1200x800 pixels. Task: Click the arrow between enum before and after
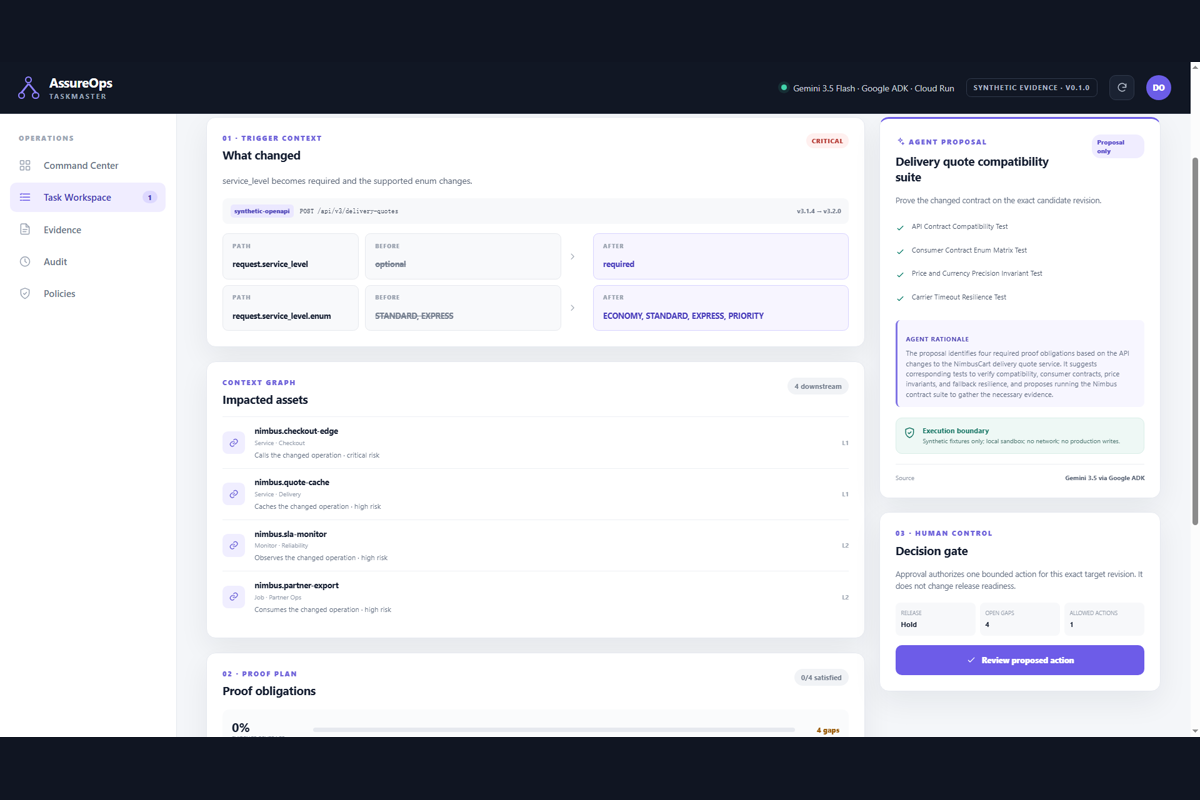[x=572, y=308]
